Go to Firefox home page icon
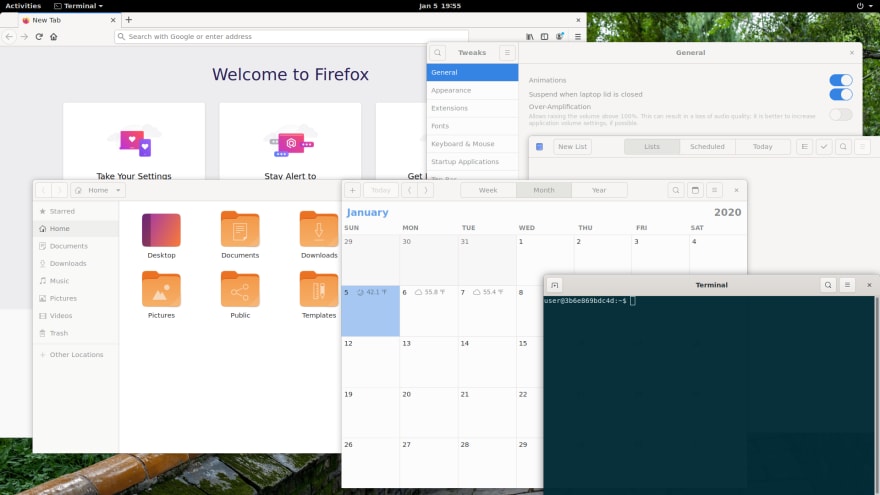880x495 pixels. 54,36
